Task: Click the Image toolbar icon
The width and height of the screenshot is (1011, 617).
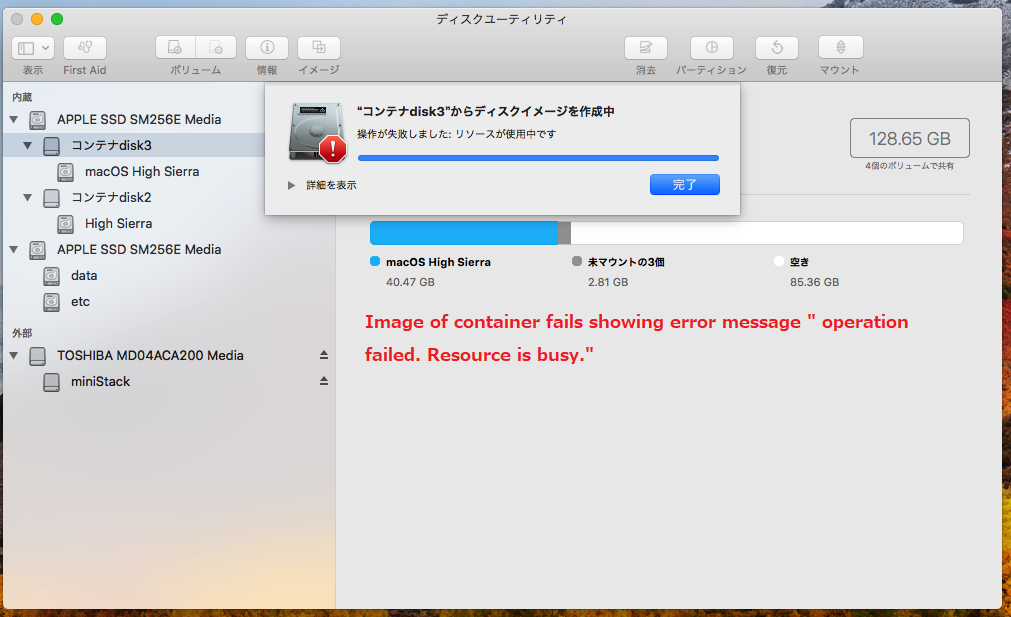Action: [x=319, y=48]
